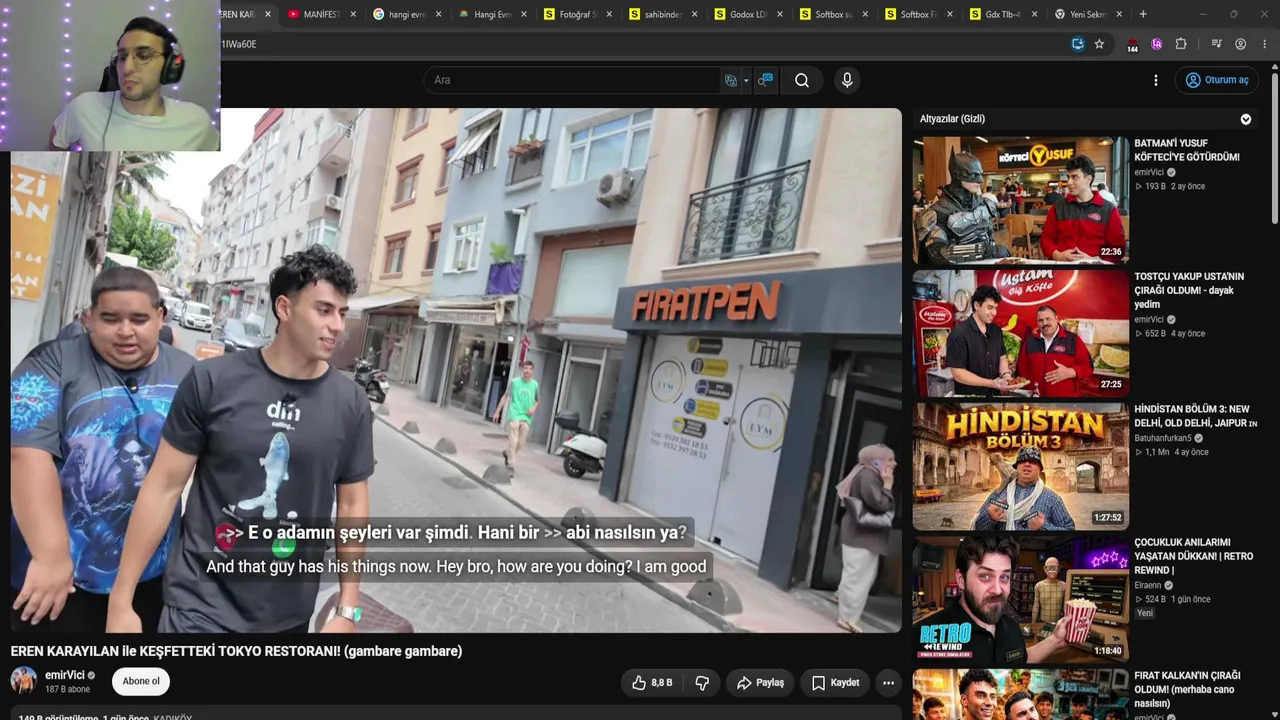Open more actions menu below the video
This screenshot has width=1280, height=720.
[x=888, y=683]
